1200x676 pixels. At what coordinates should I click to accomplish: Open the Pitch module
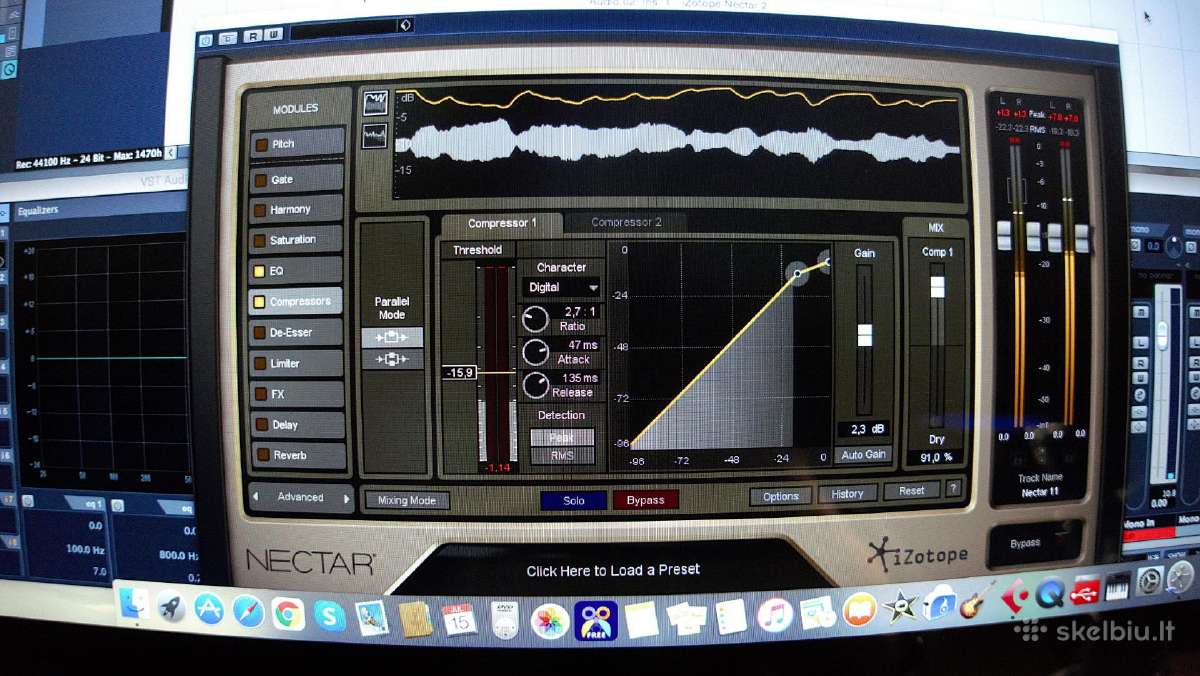(x=297, y=143)
